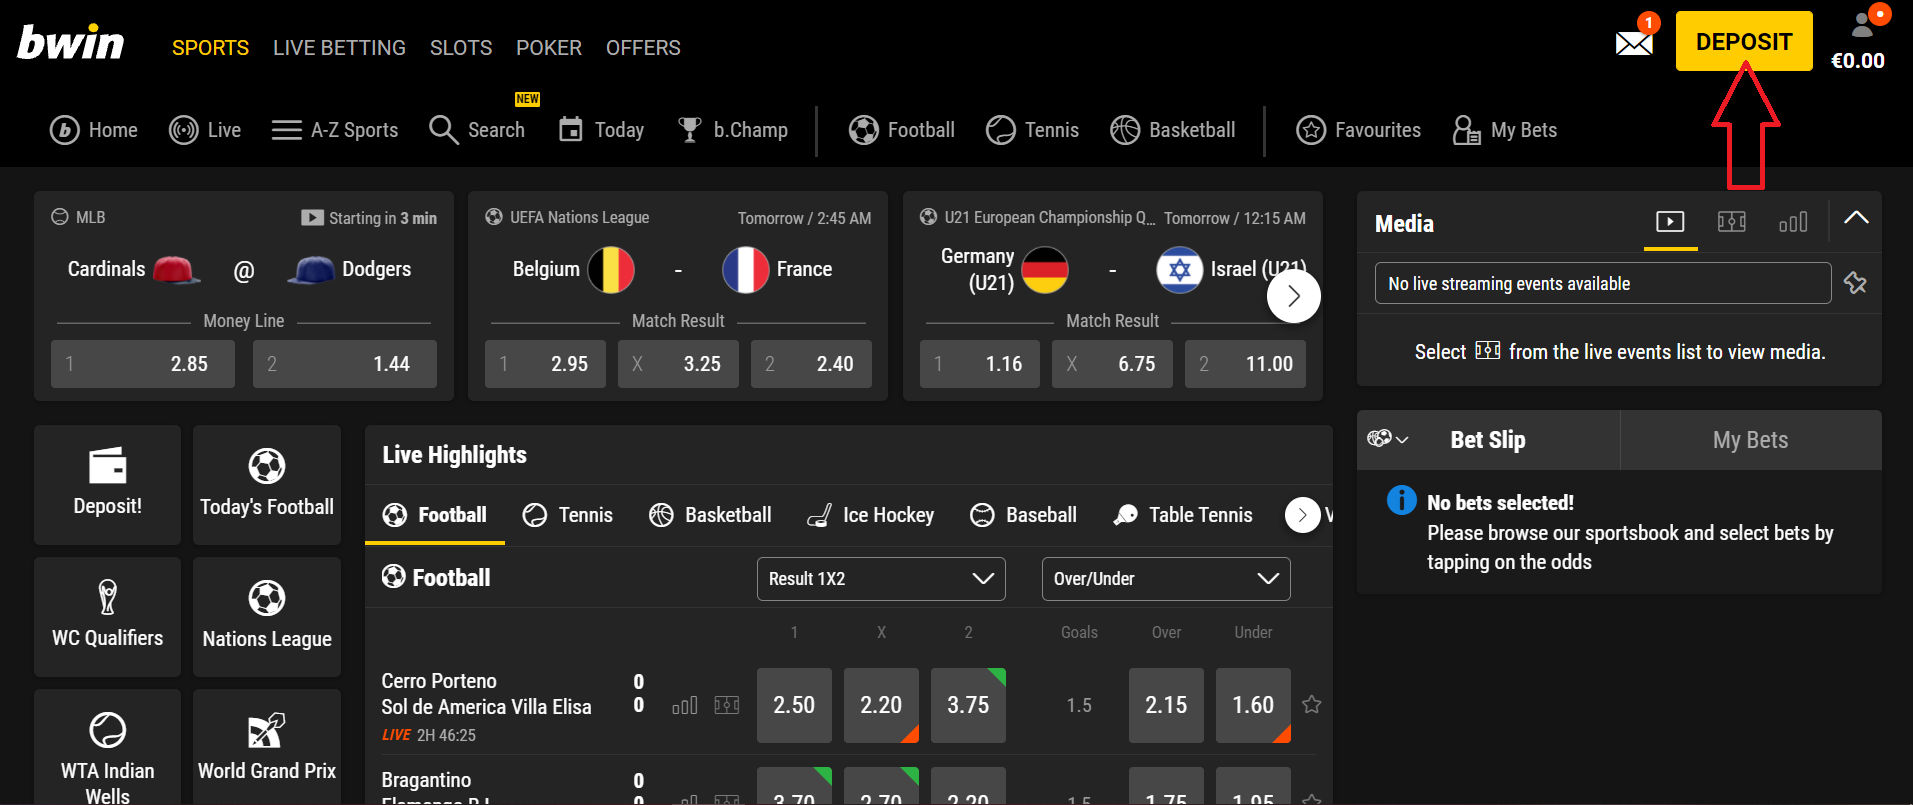1913x805 pixels.
Task: Open pitch animation icon for Cerro Porteno match
Action: [727, 706]
